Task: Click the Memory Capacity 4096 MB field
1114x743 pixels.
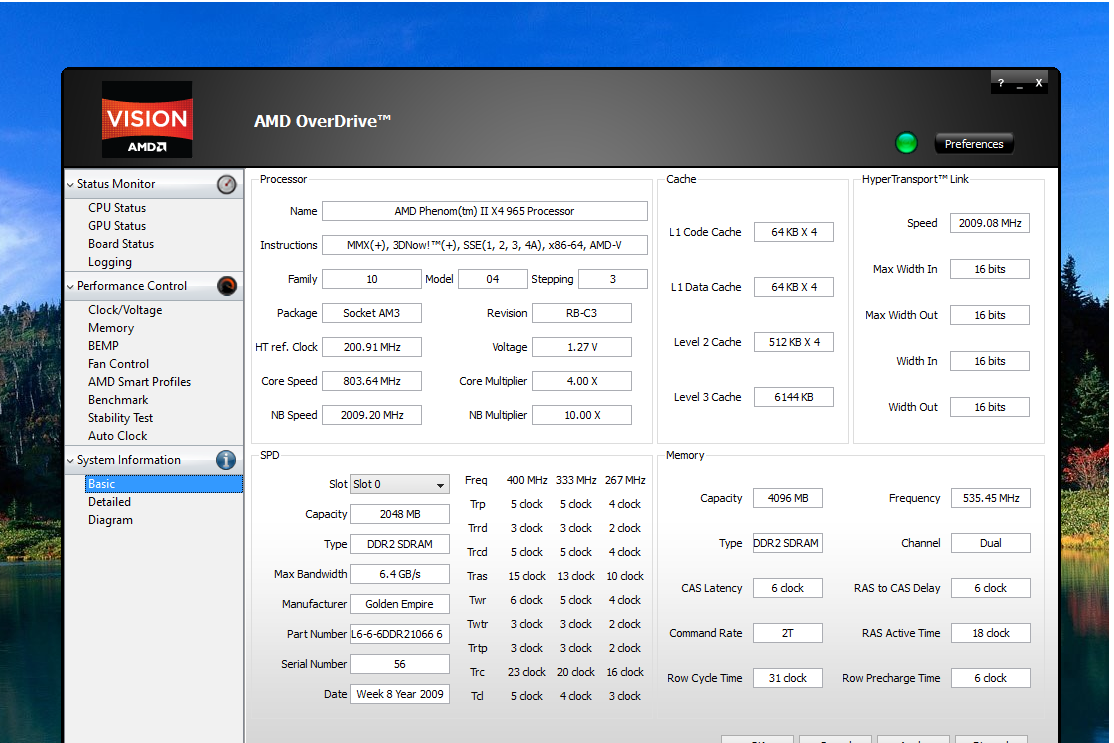Action: (x=788, y=499)
